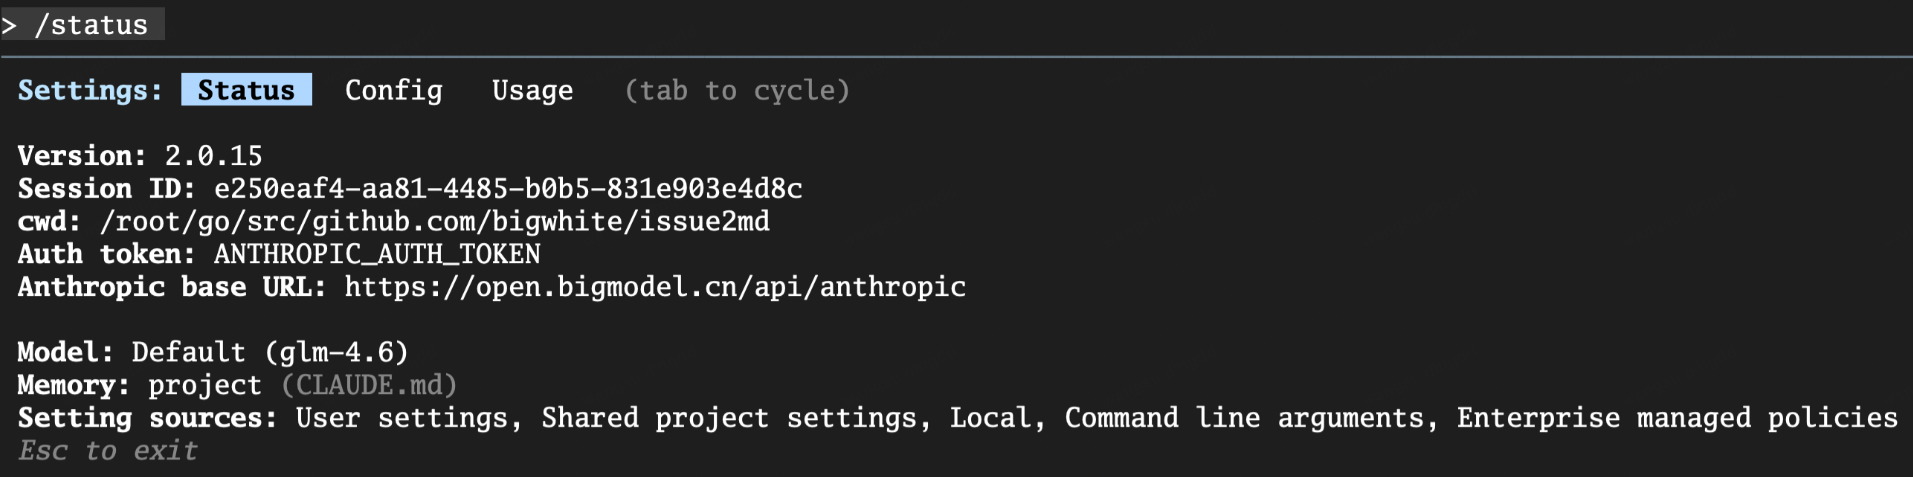The image size is (1913, 477).
Task: Switch to the Config tab
Action: [393, 90]
